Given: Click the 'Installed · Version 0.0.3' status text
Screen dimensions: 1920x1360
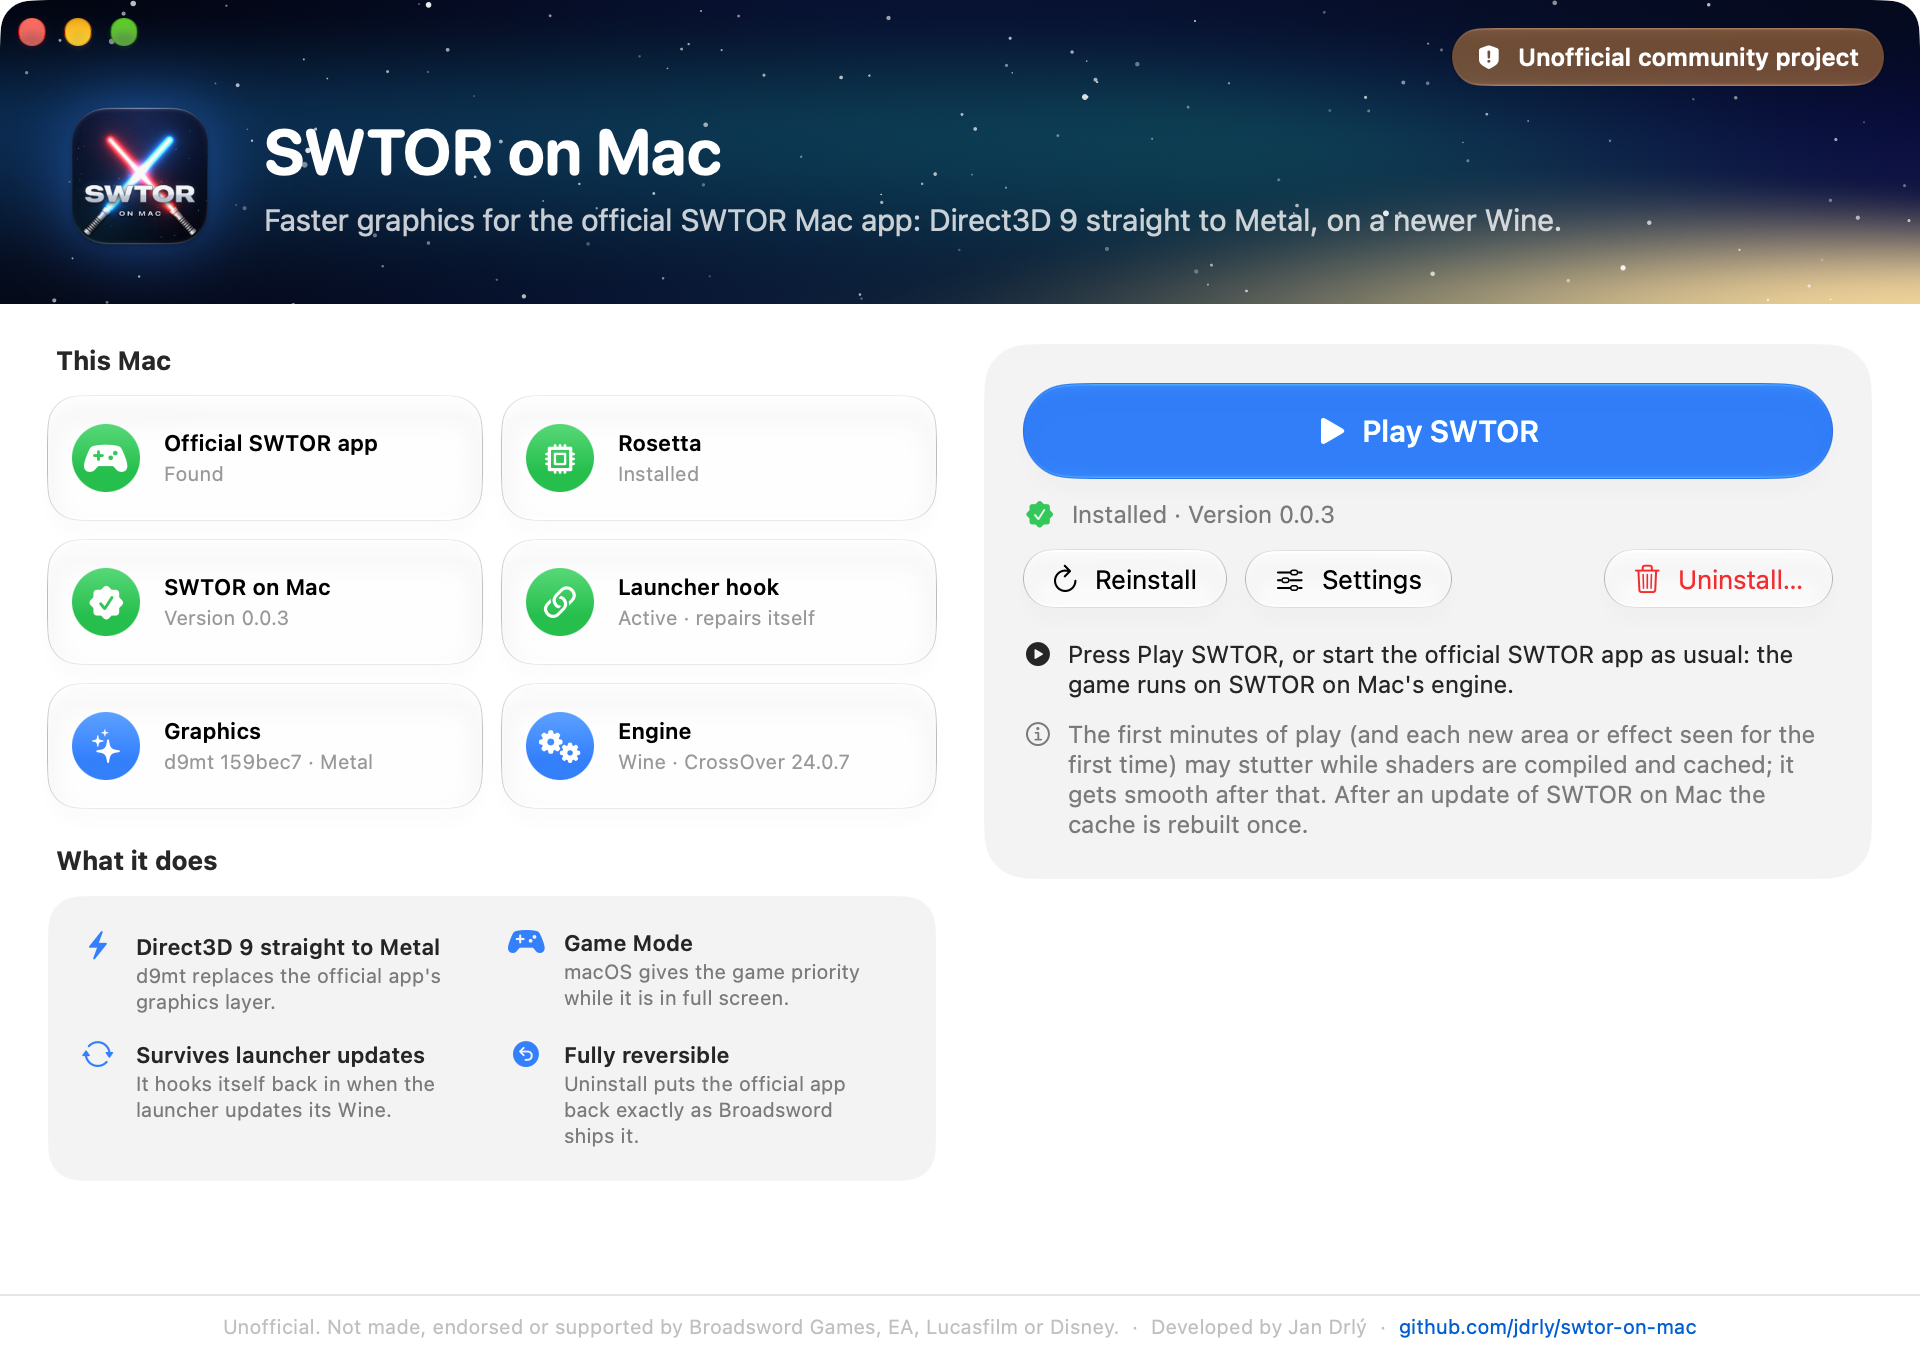Looking at the screenshot, I should point(1203,514).
